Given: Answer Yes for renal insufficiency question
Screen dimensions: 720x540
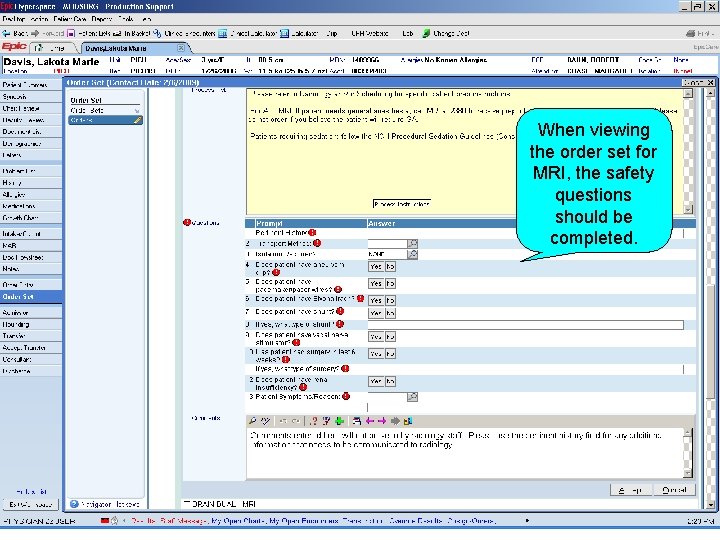Looking at the screenshot, I should click(376, 381).
